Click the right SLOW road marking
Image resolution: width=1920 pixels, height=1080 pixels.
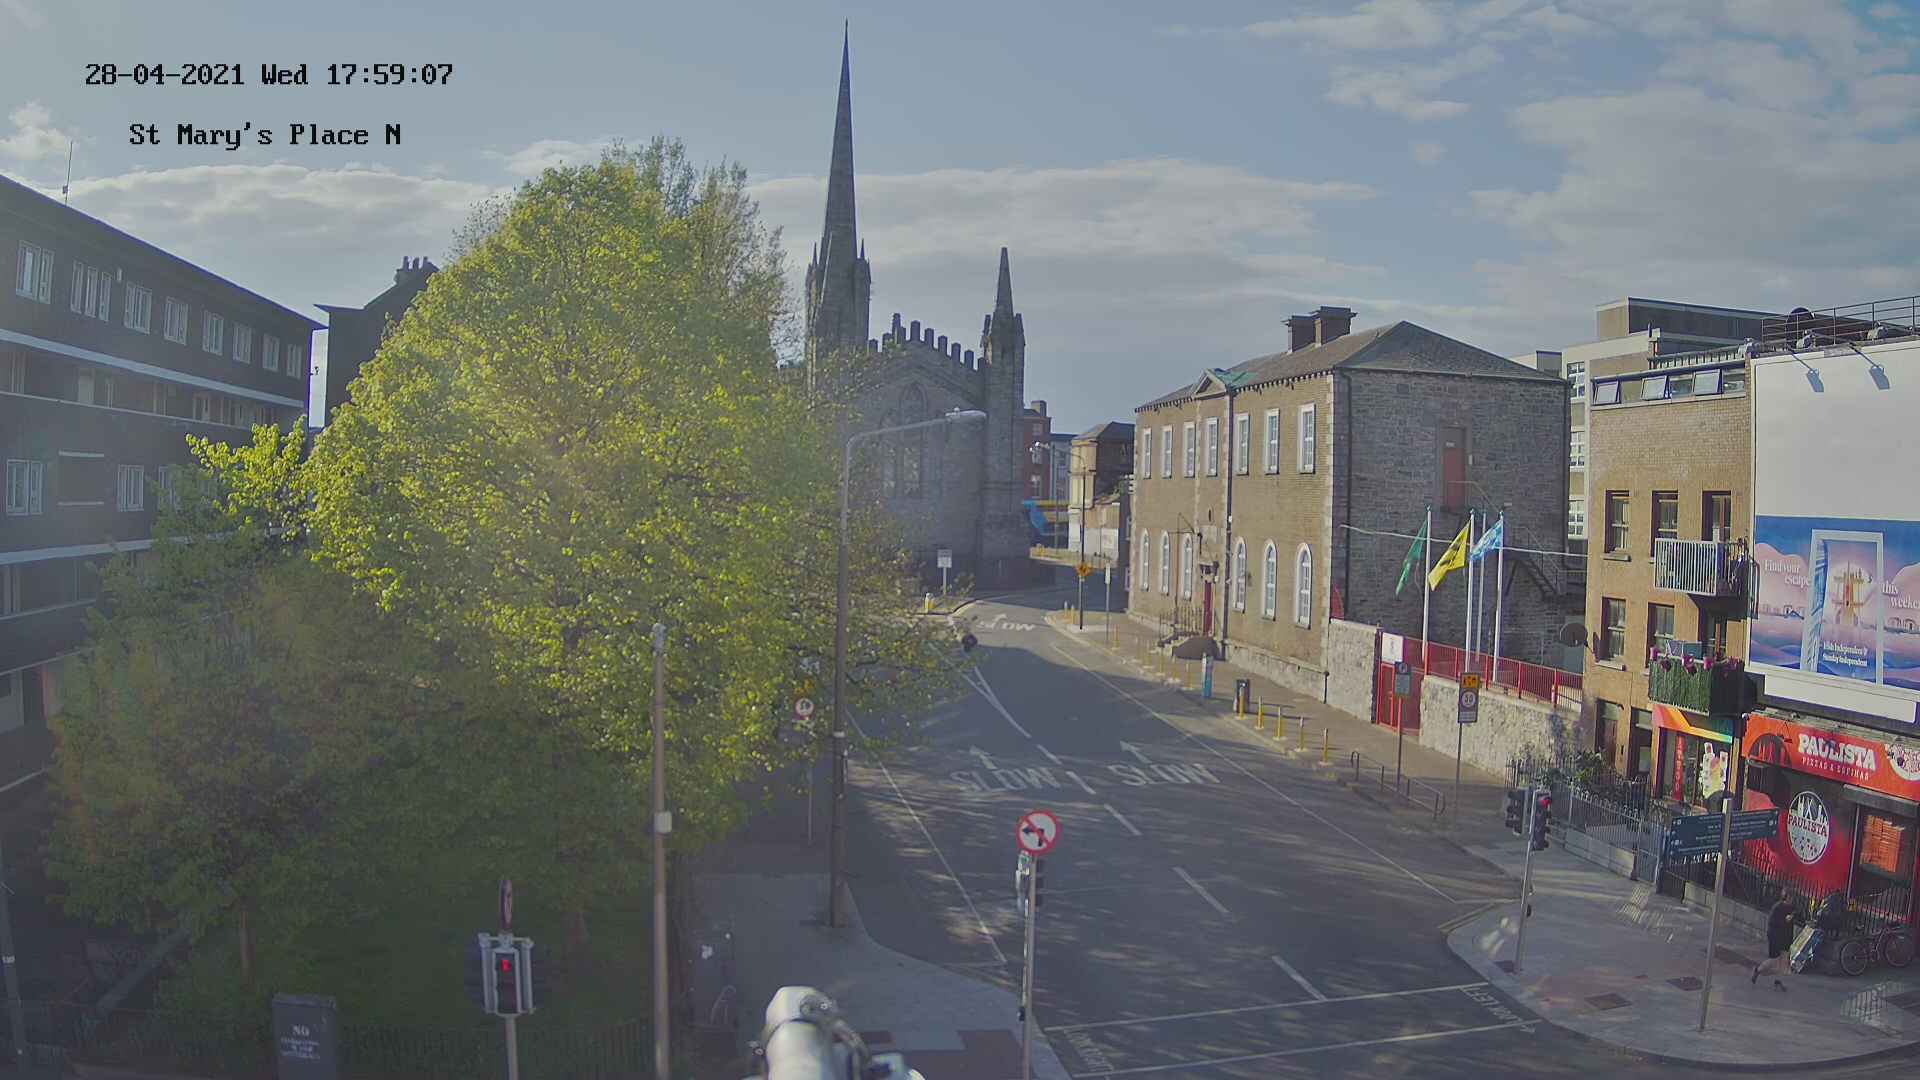coord(1162,773)
